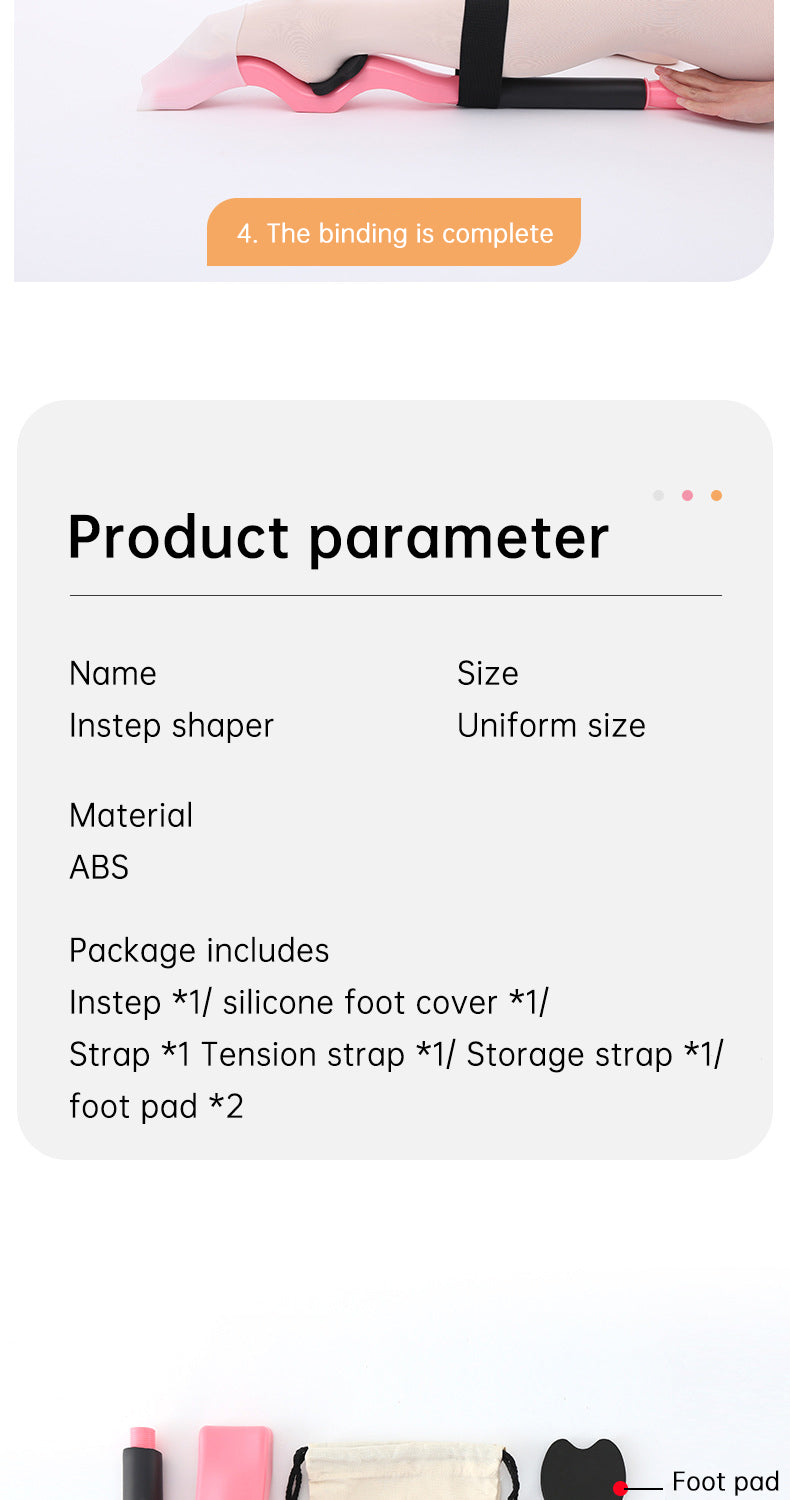Viewport: 790px width, 1500px height.
Task: Click the "Name" label
Action: click(113, 673)
